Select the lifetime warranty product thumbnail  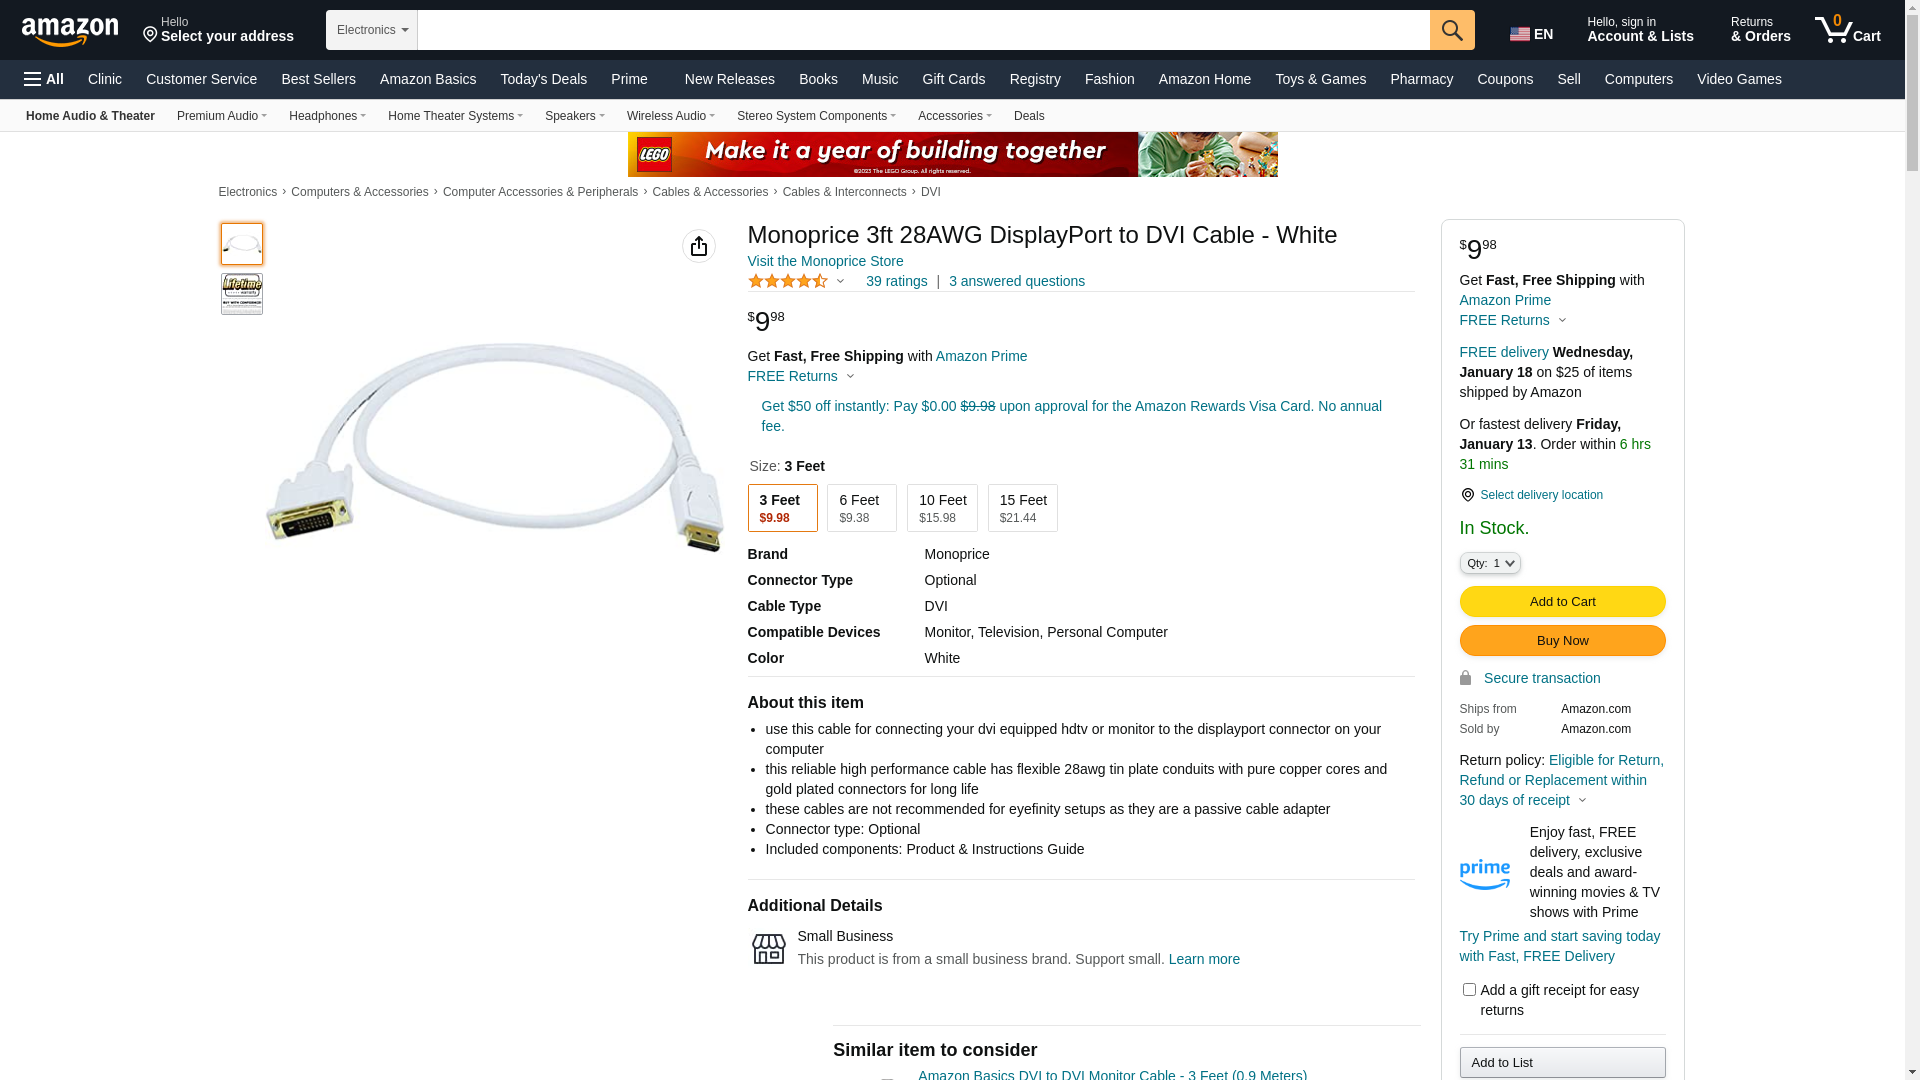tap(242, 294)
